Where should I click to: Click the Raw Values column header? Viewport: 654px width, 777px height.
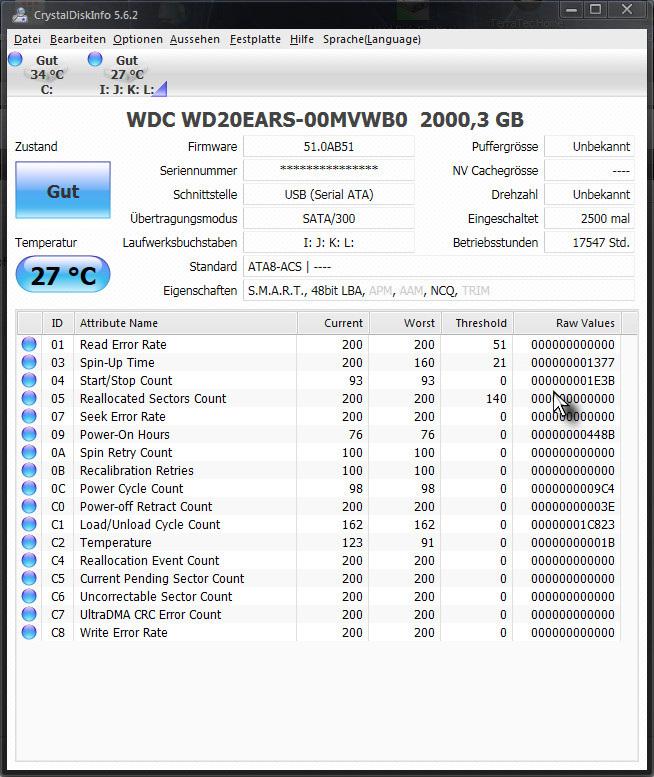click(567, 323)
